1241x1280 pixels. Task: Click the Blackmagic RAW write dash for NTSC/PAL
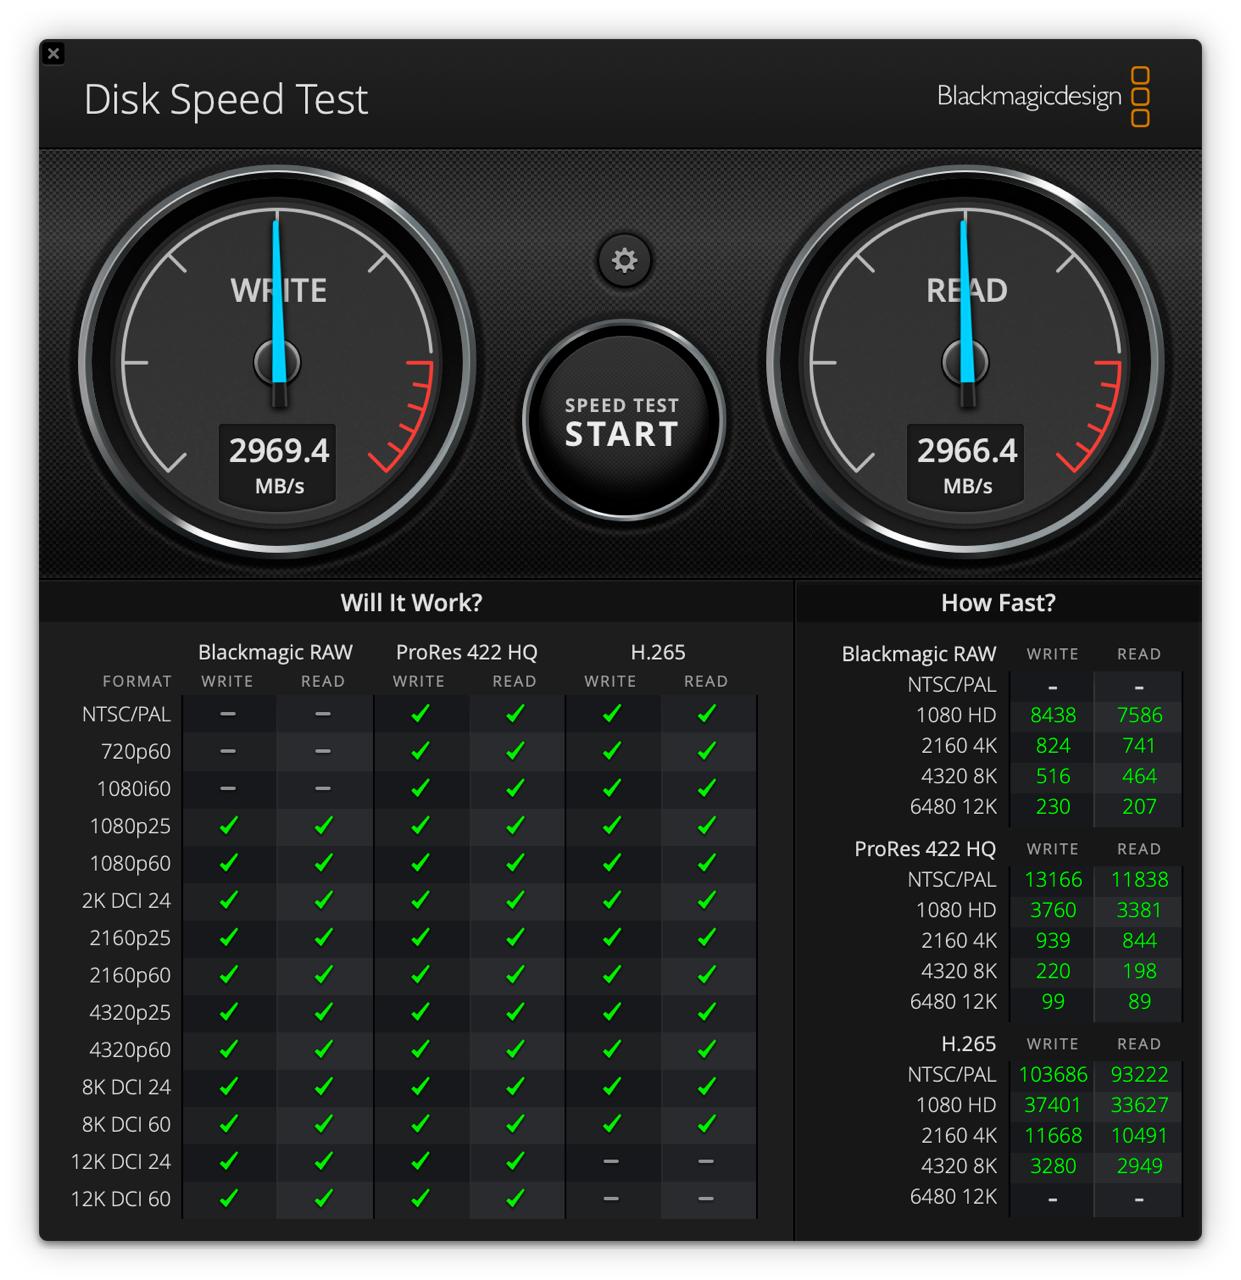tap(228, 713)
